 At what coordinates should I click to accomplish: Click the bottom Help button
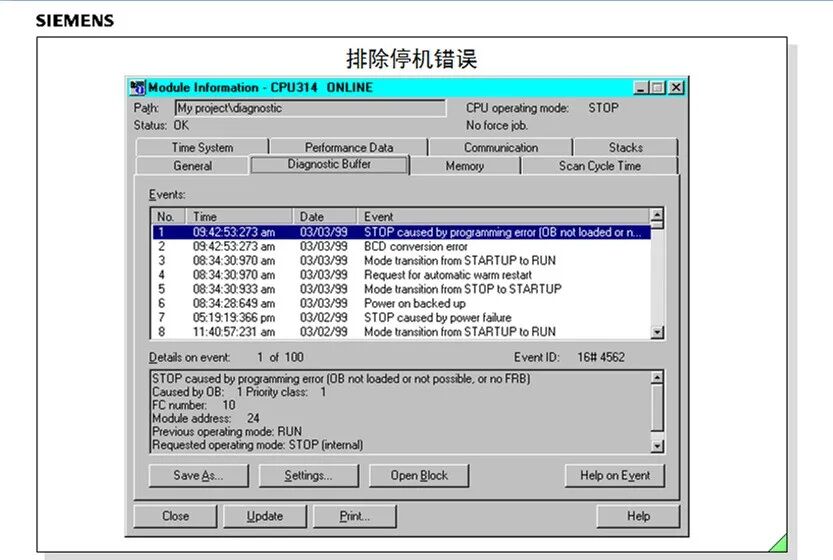638,516
